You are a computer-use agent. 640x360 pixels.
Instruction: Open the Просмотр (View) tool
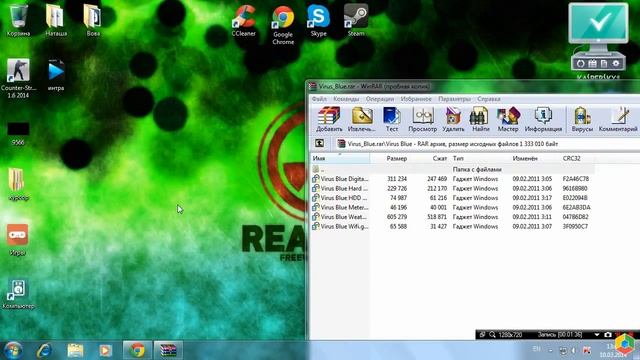coord(422,119)
